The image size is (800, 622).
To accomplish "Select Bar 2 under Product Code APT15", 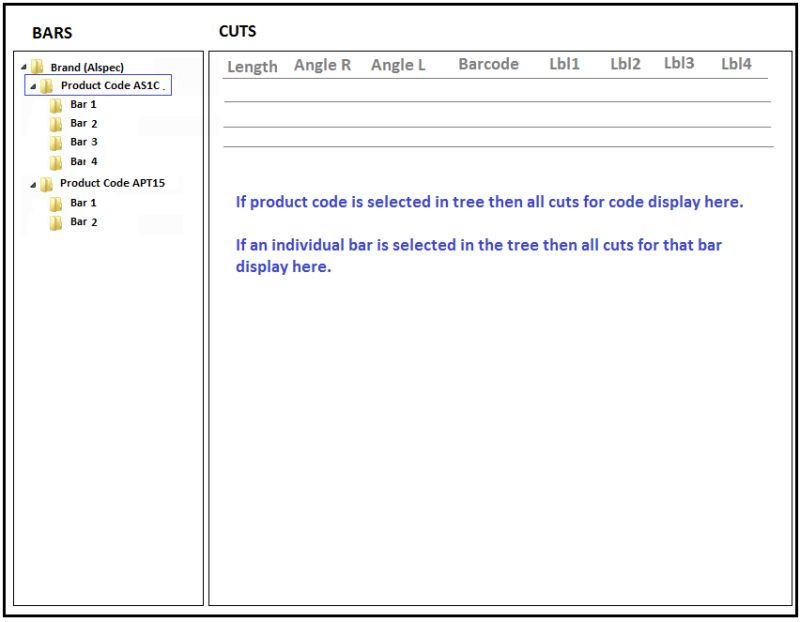I will coord(83,223).
